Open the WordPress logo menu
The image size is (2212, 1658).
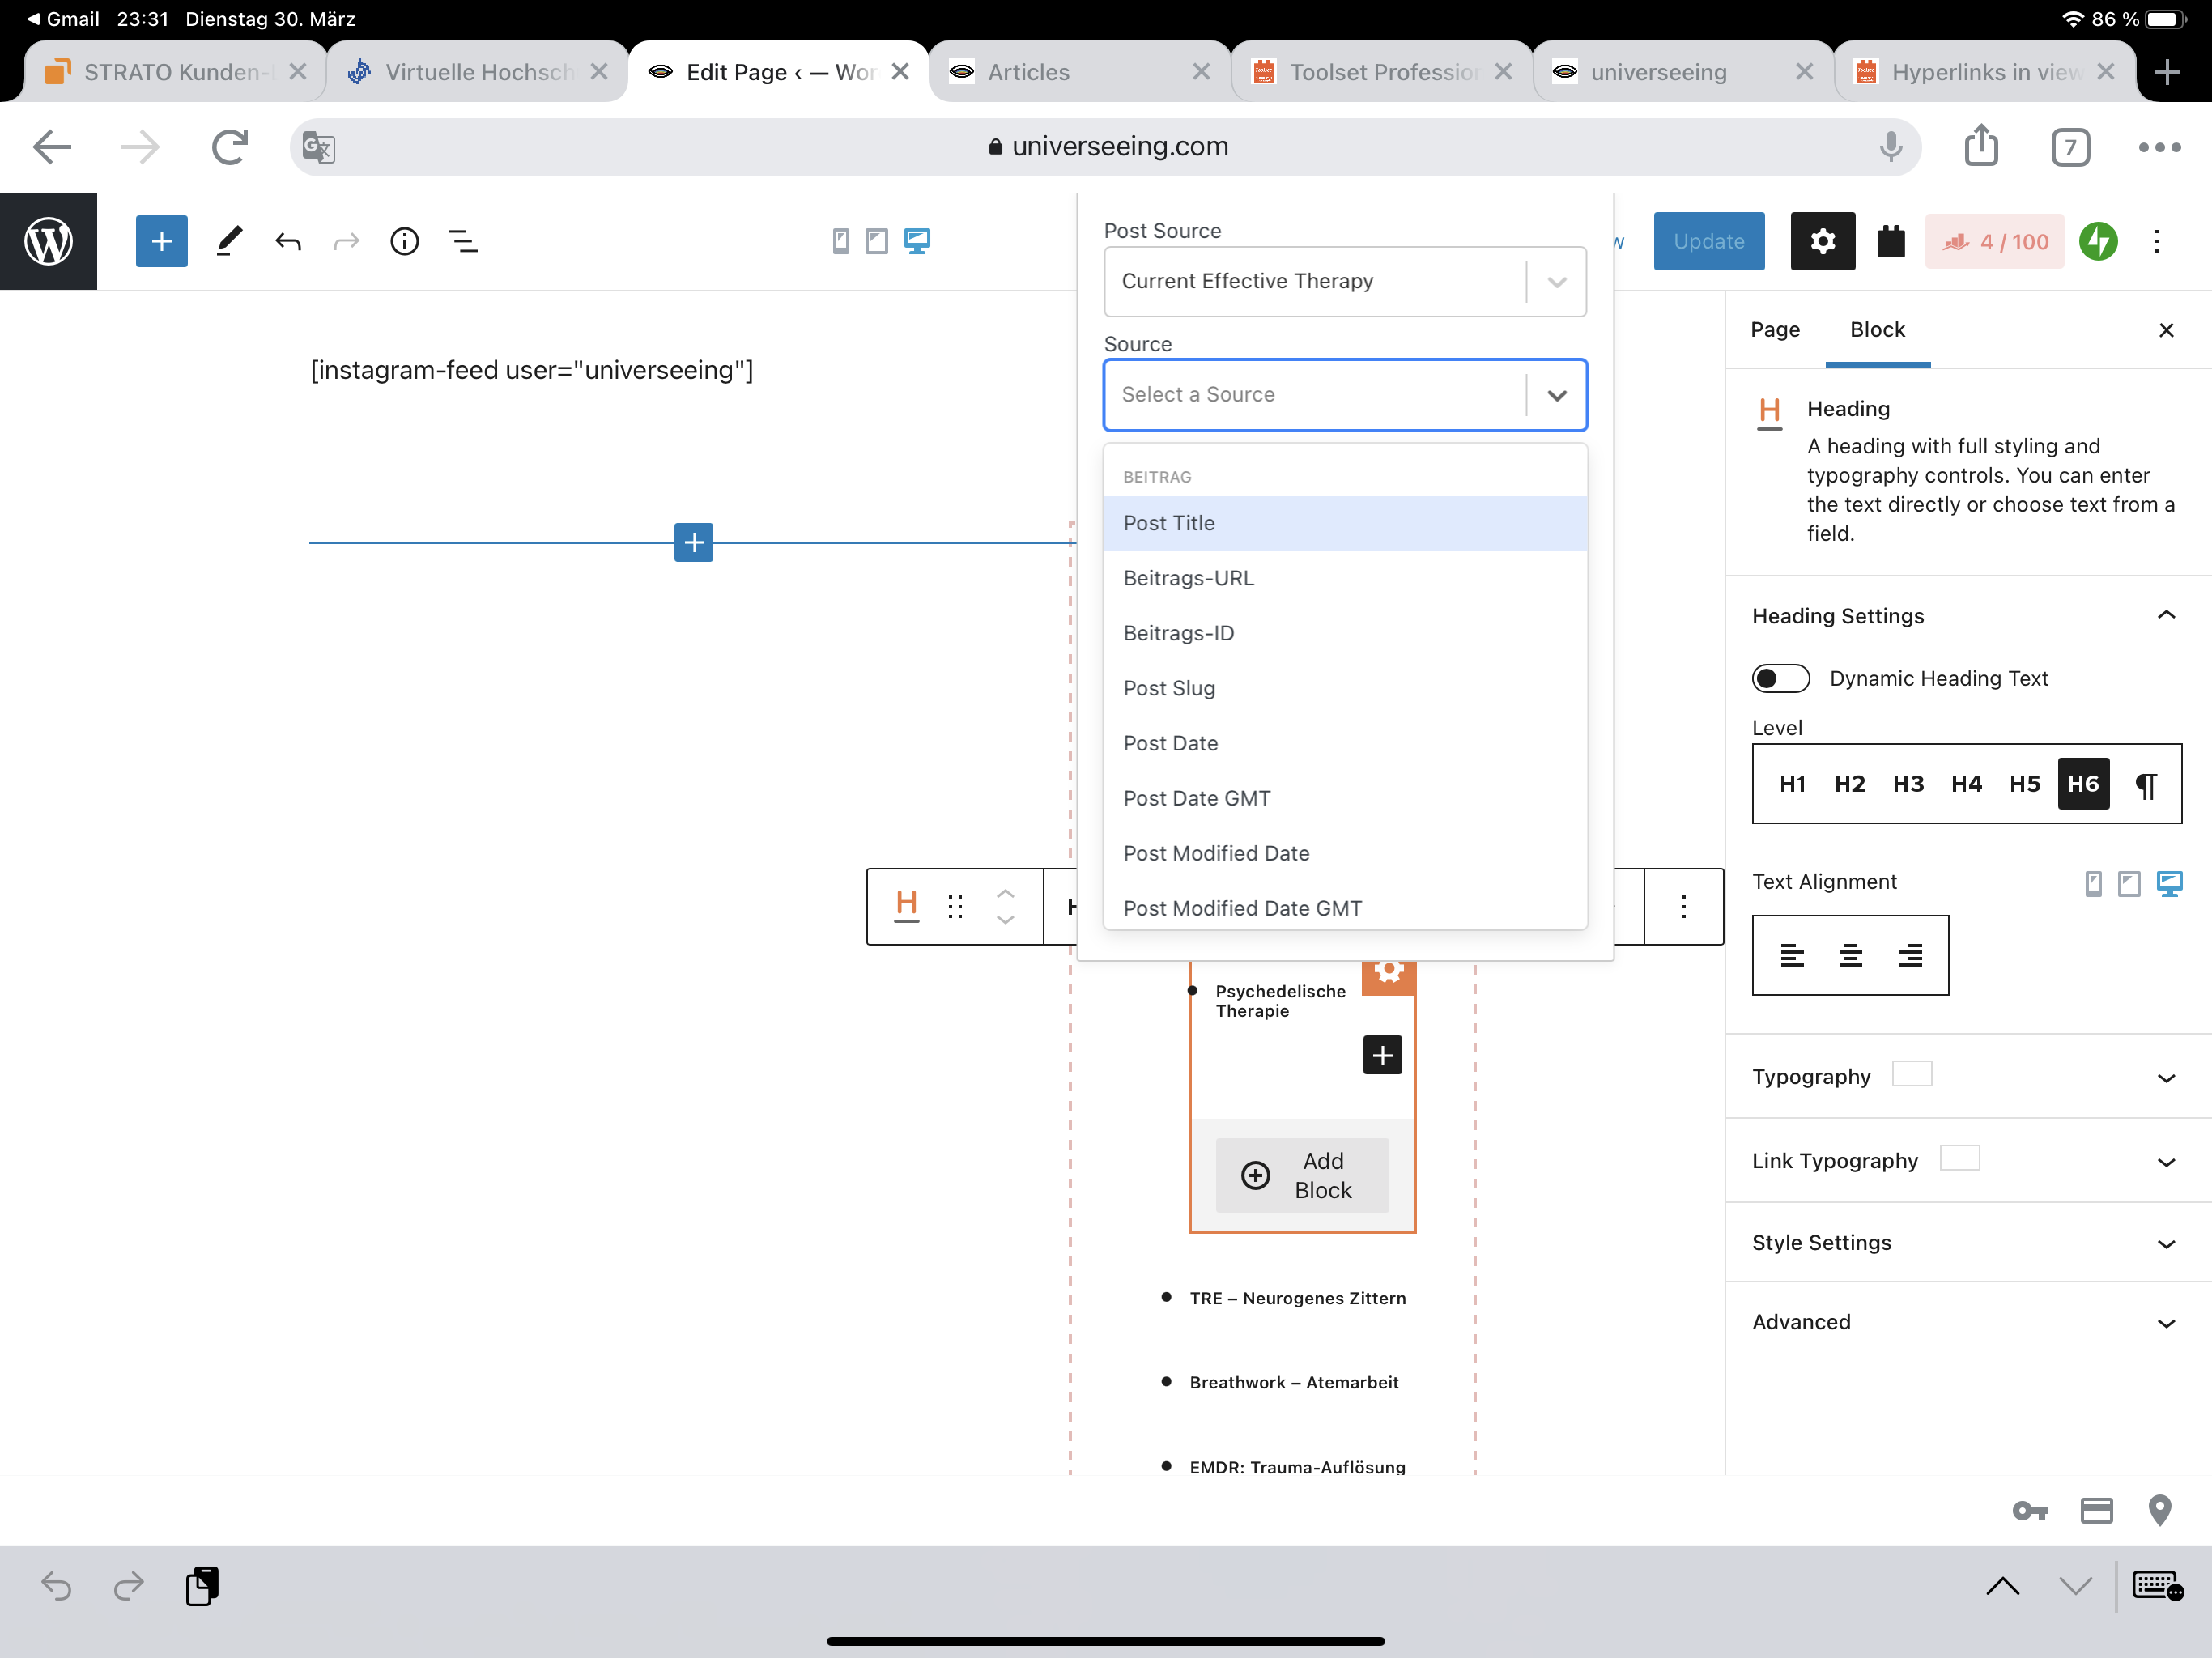pos(48,241)
